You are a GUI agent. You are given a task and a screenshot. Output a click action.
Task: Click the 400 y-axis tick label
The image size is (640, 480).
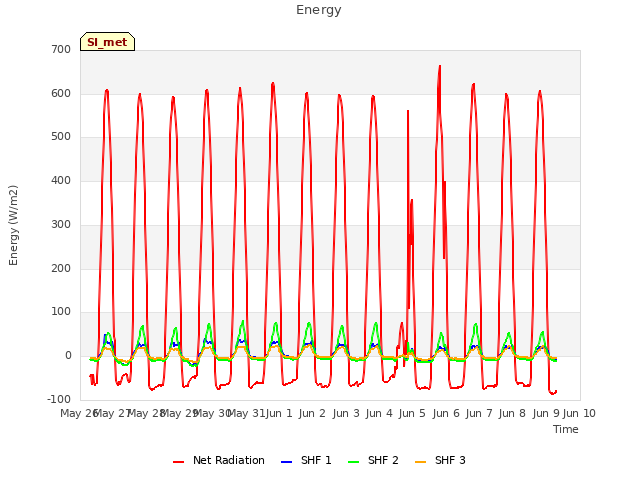[61, 180]
